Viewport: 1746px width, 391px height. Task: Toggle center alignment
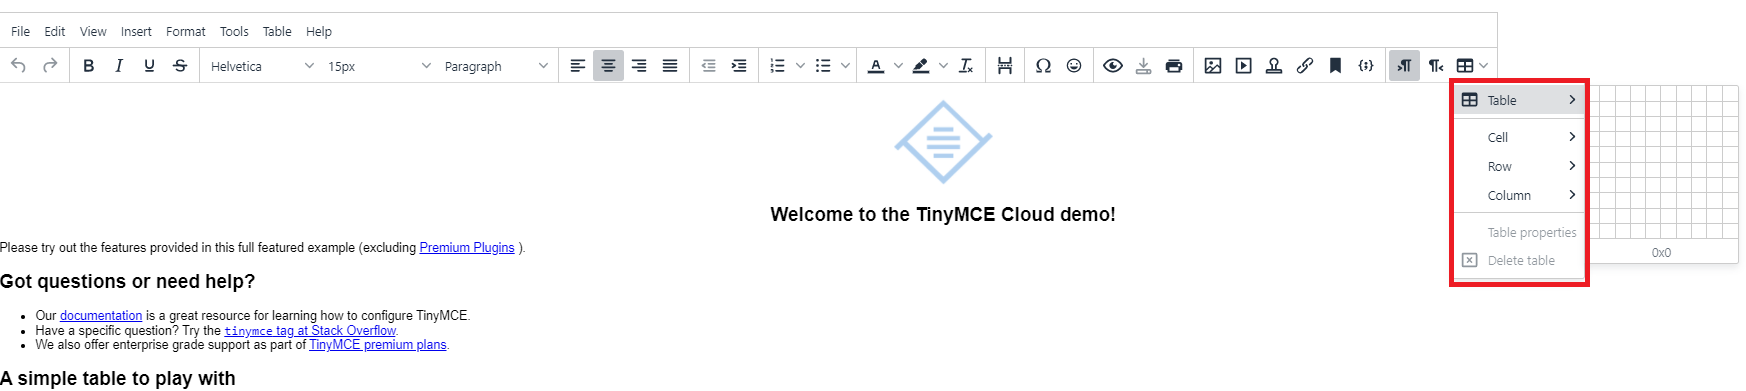click(608, 66)
